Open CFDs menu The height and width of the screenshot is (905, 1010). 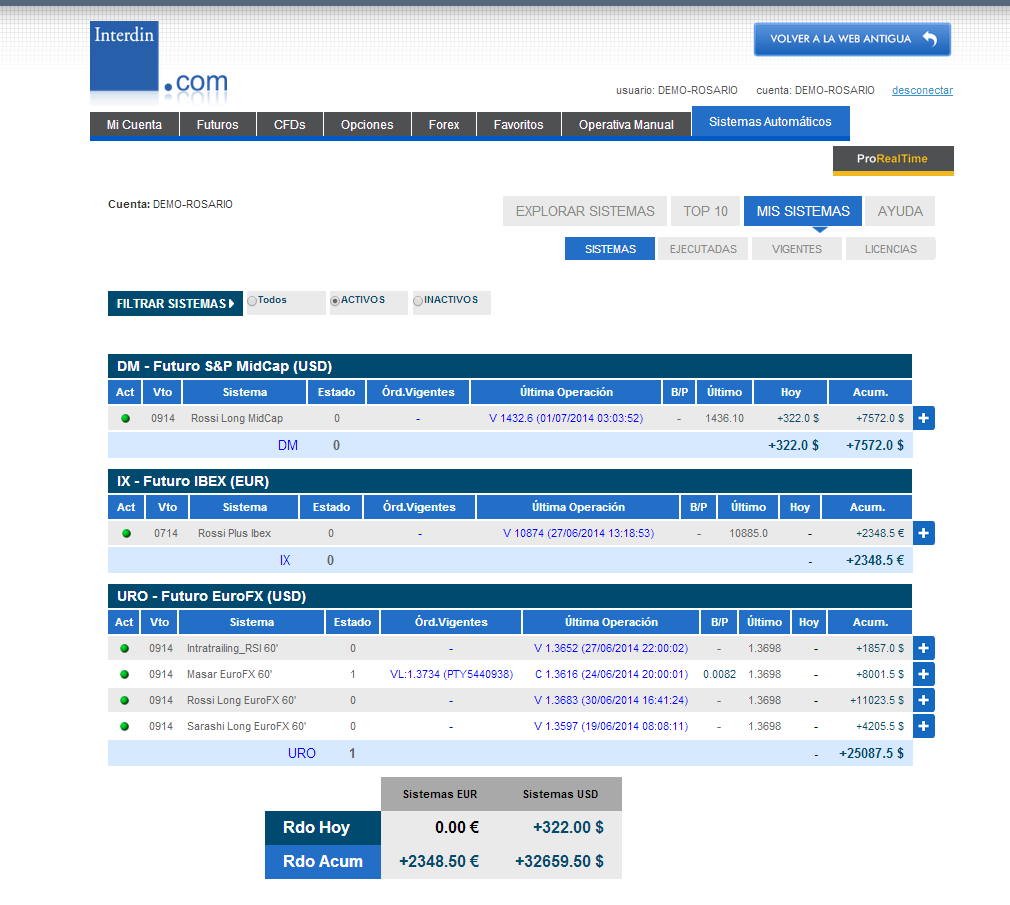pyautogui.click(x=290, y=125)
